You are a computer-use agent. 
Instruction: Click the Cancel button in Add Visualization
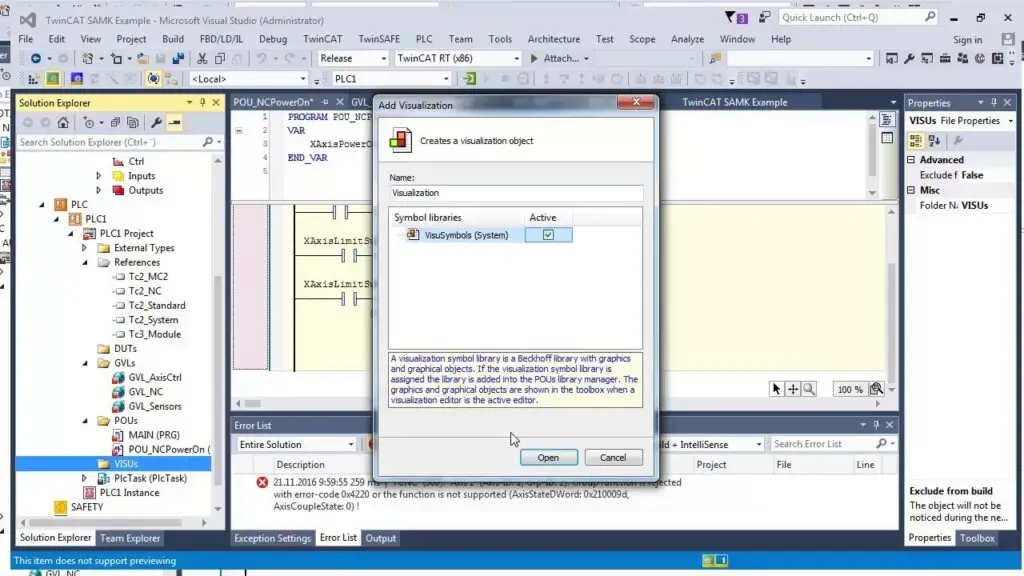(613, 458)
